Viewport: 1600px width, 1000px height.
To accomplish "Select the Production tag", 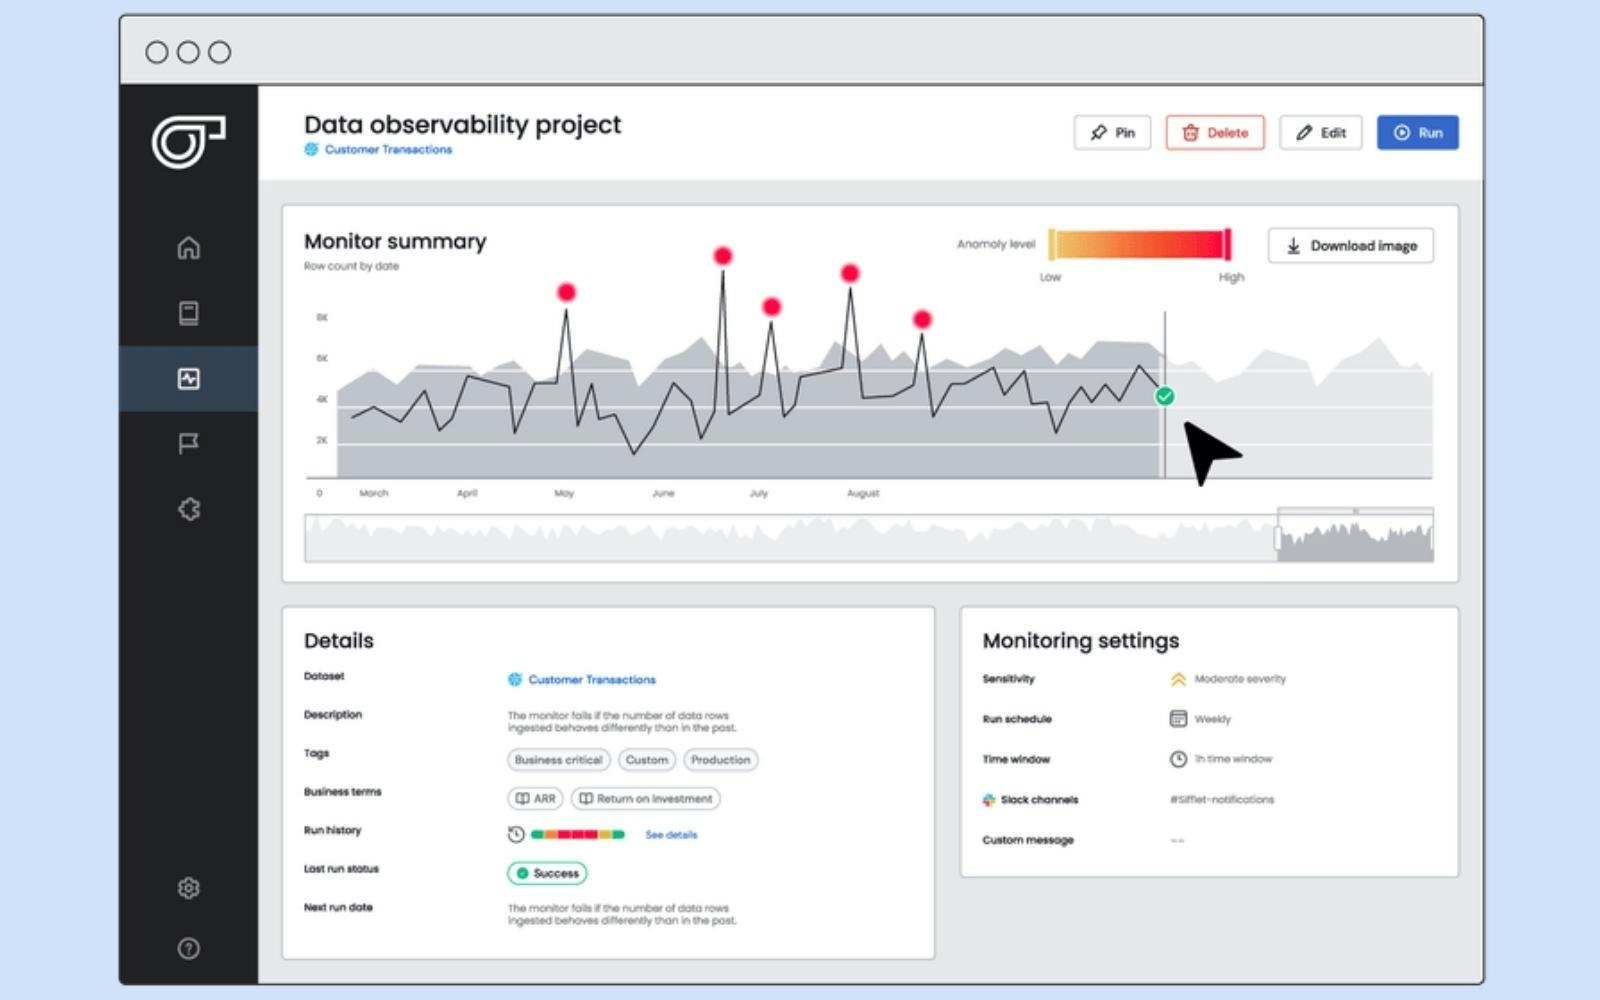I will [x=720, y=760].
